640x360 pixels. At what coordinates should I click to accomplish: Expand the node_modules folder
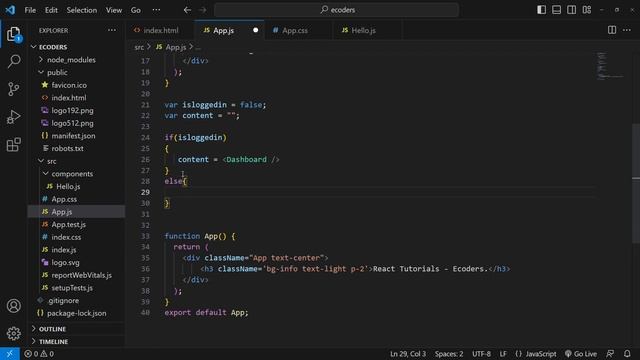pyautogui.click(x=71, y=60)
